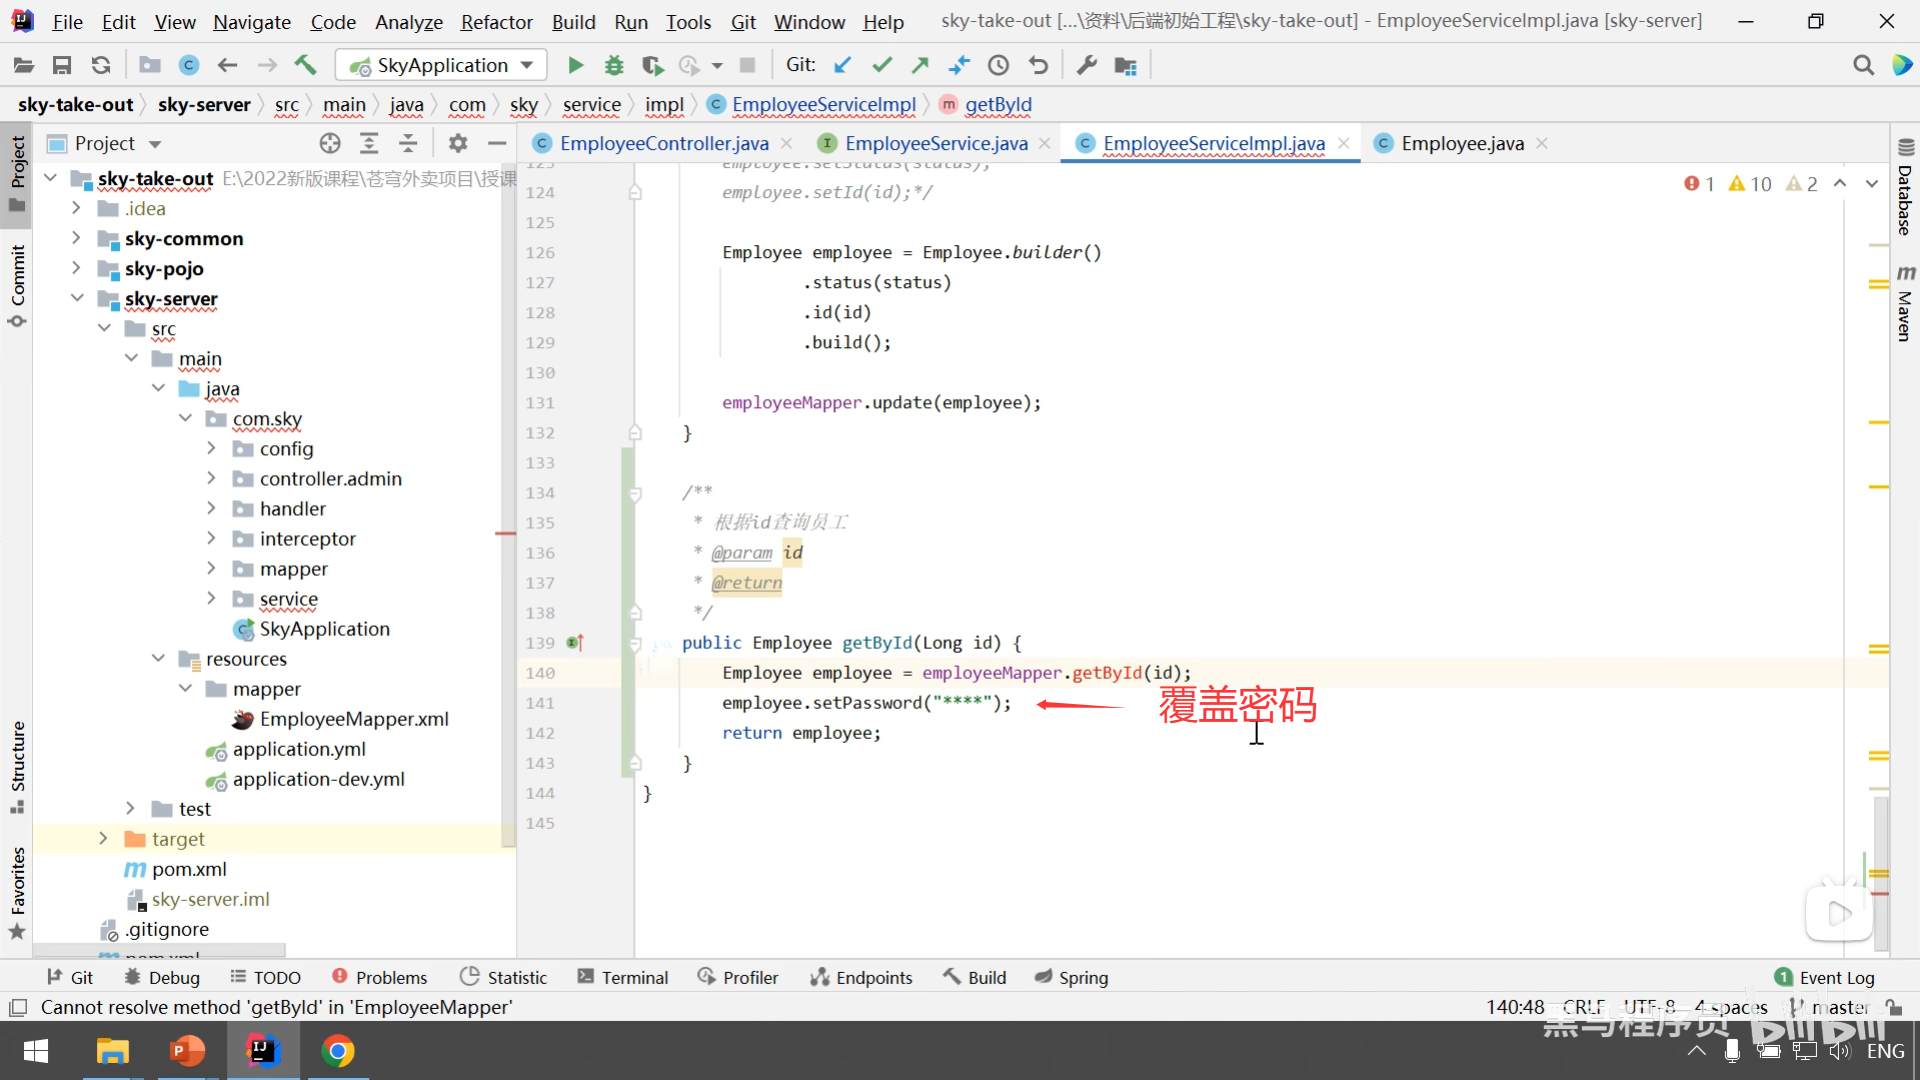Screen dimensions: 1920x1080
Task: Toggle the Structure tool window
Action: [x=18, y=765]
